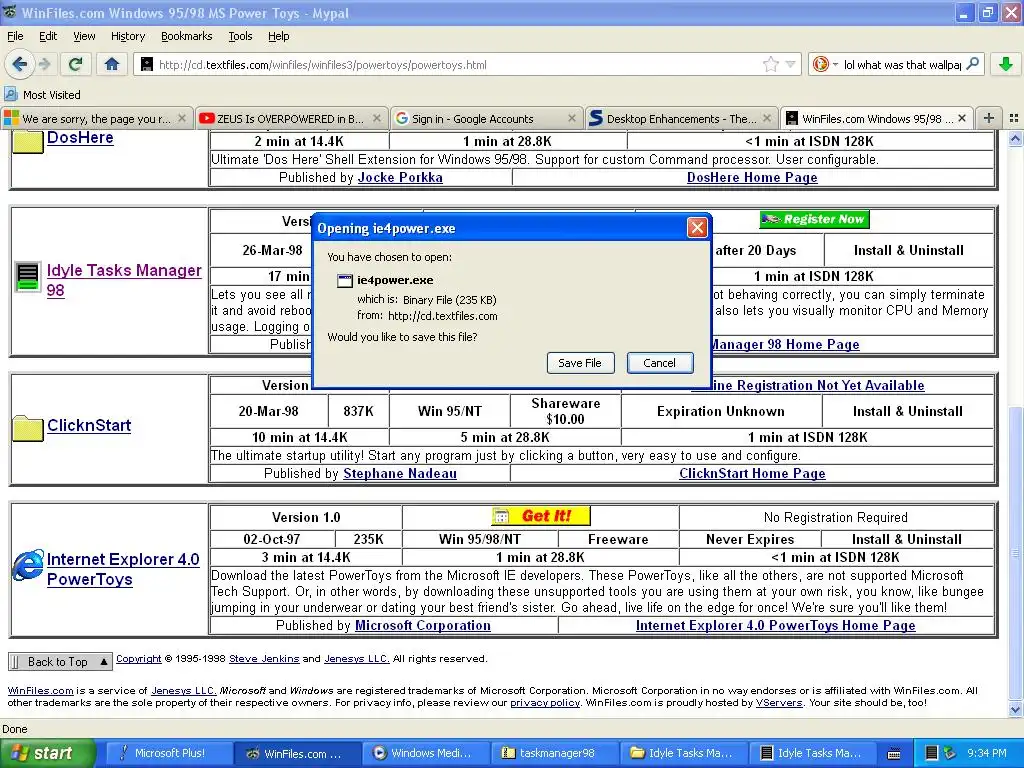Viewport: 1024px width, 768px height.
Task: Open the Windows start menu
Action: (x=47, y=753)
